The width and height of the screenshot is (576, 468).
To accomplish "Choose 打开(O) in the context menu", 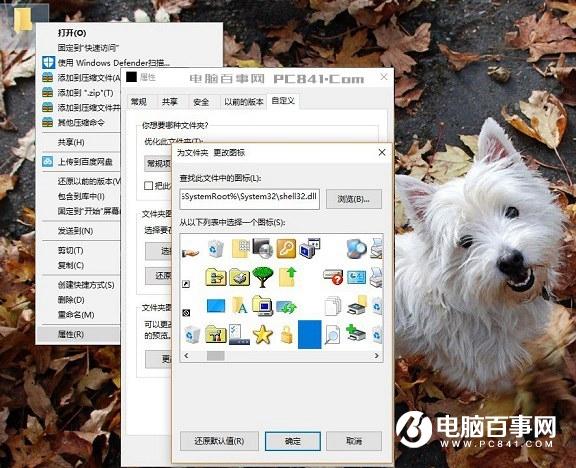I will coord(72,33).
